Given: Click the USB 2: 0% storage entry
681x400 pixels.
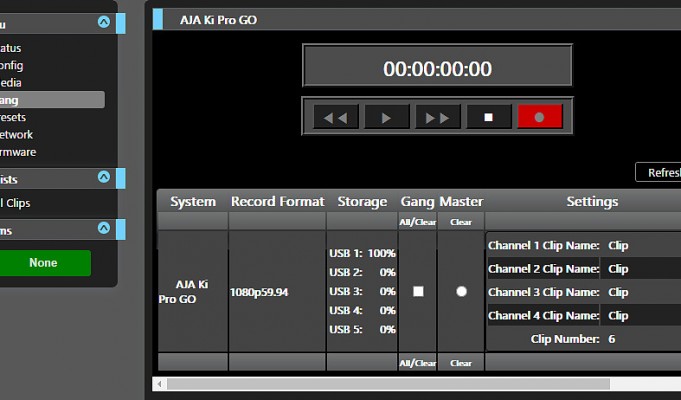Looking at the screenshot, I should point(362,272).
